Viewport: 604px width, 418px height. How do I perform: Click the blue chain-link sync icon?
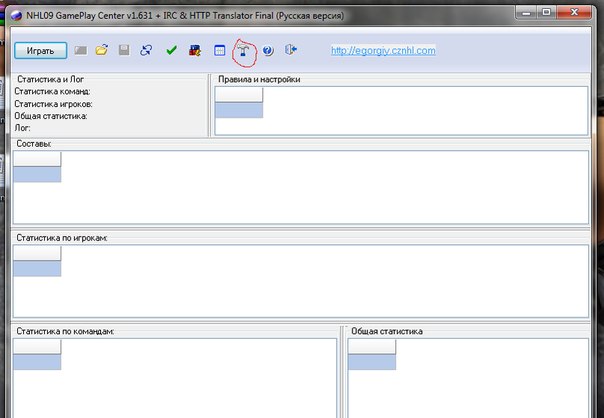coord(146,50)
